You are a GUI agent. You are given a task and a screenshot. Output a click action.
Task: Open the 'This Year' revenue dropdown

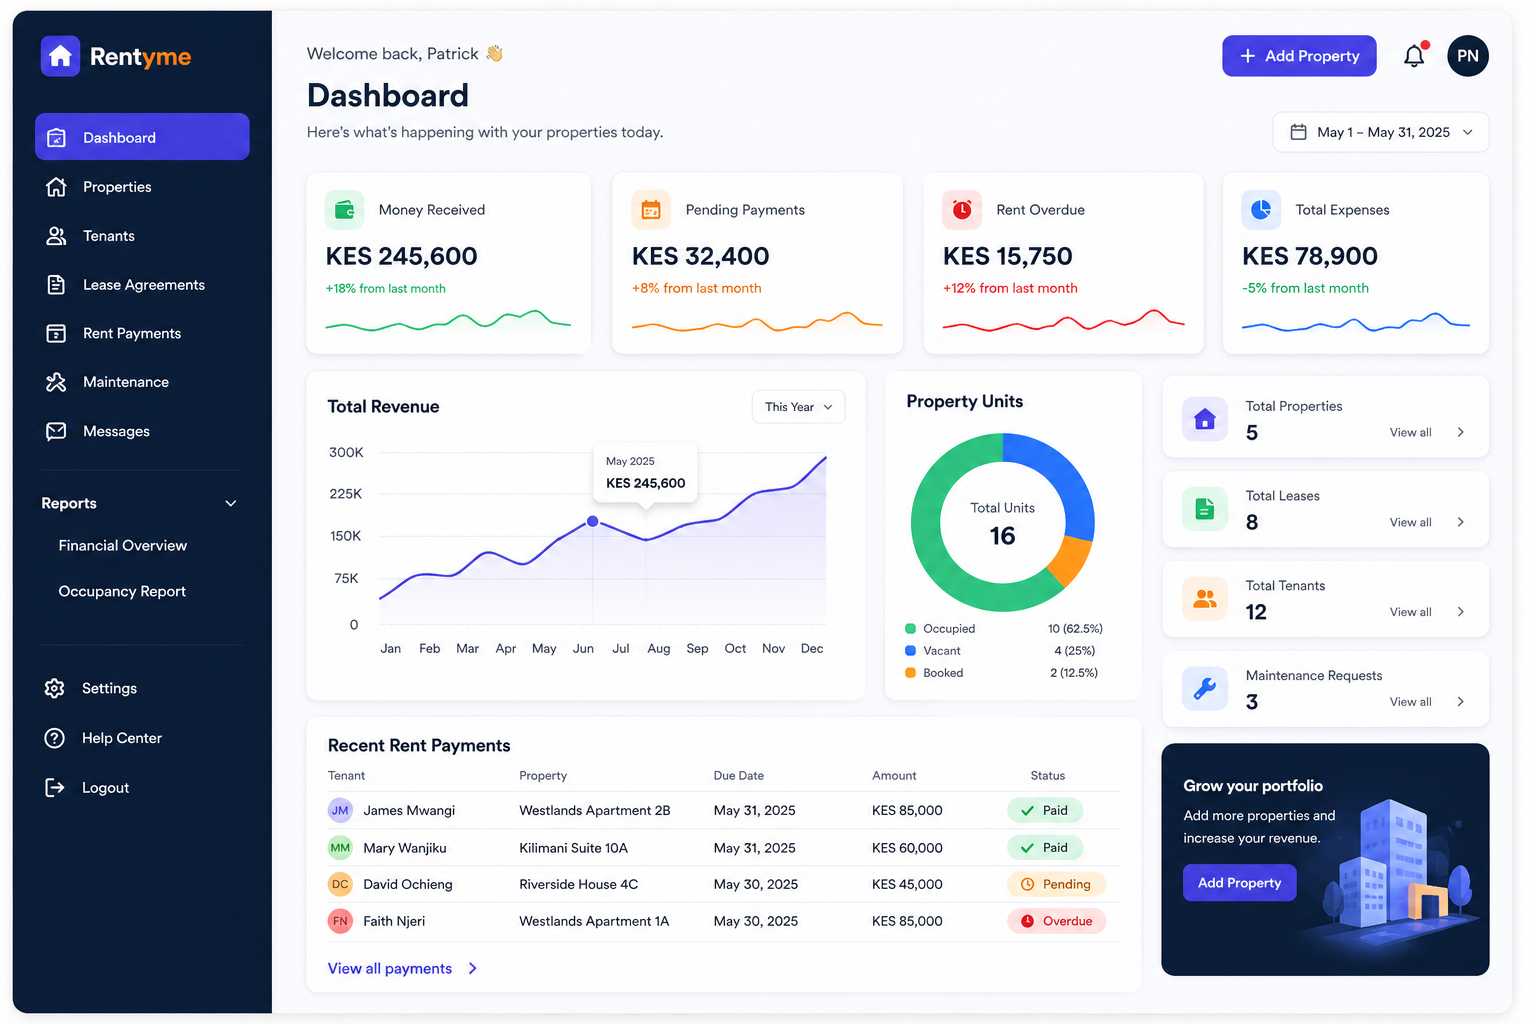798,407
